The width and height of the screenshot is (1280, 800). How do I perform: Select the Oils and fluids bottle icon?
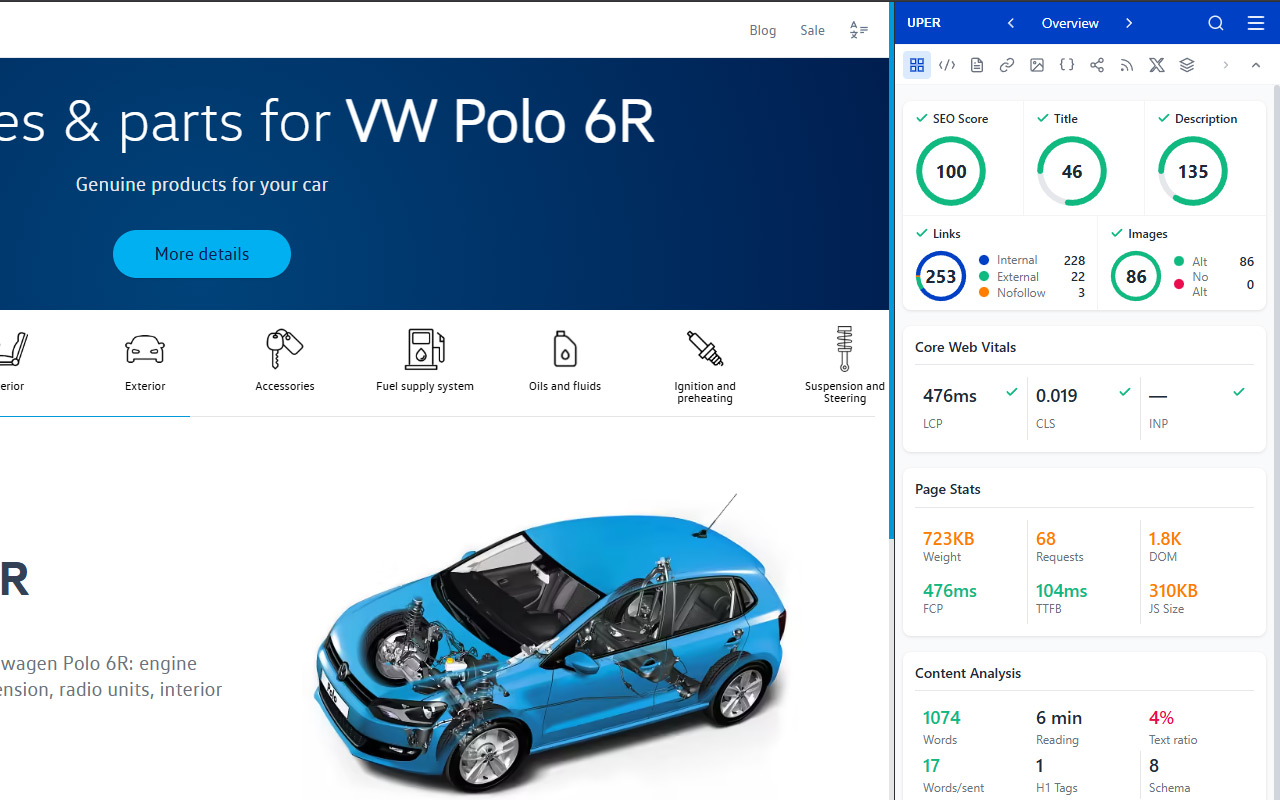(x=565, y=349)
